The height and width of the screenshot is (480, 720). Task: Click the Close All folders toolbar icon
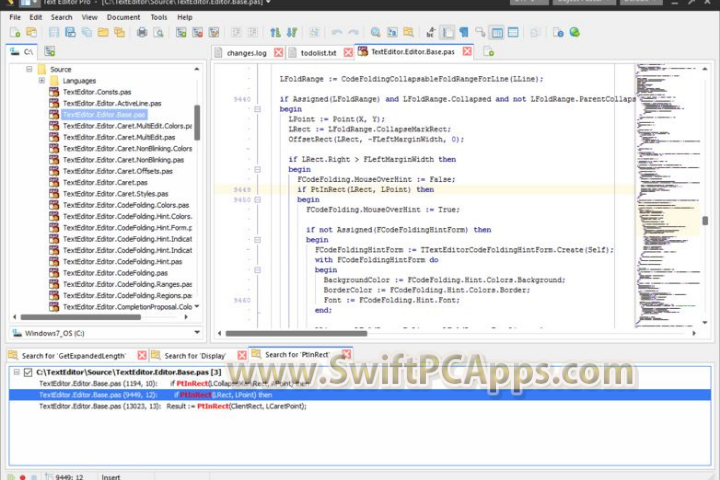pyautogui.click(x=120, y=32)
